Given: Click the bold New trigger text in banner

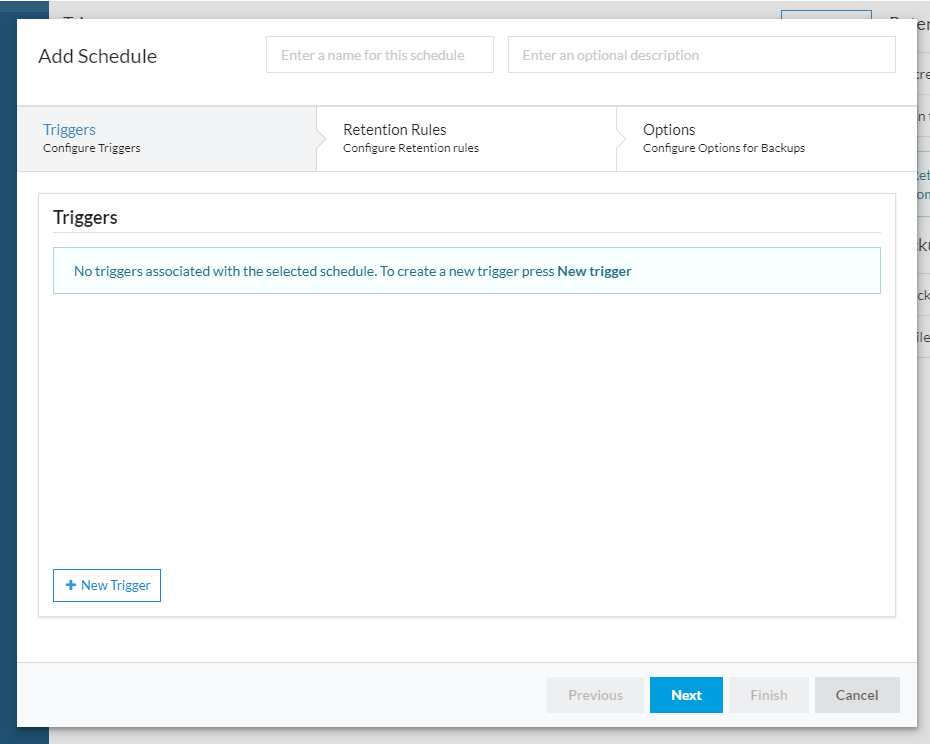Looking at the screenshot, I should [x=594, y=271].
